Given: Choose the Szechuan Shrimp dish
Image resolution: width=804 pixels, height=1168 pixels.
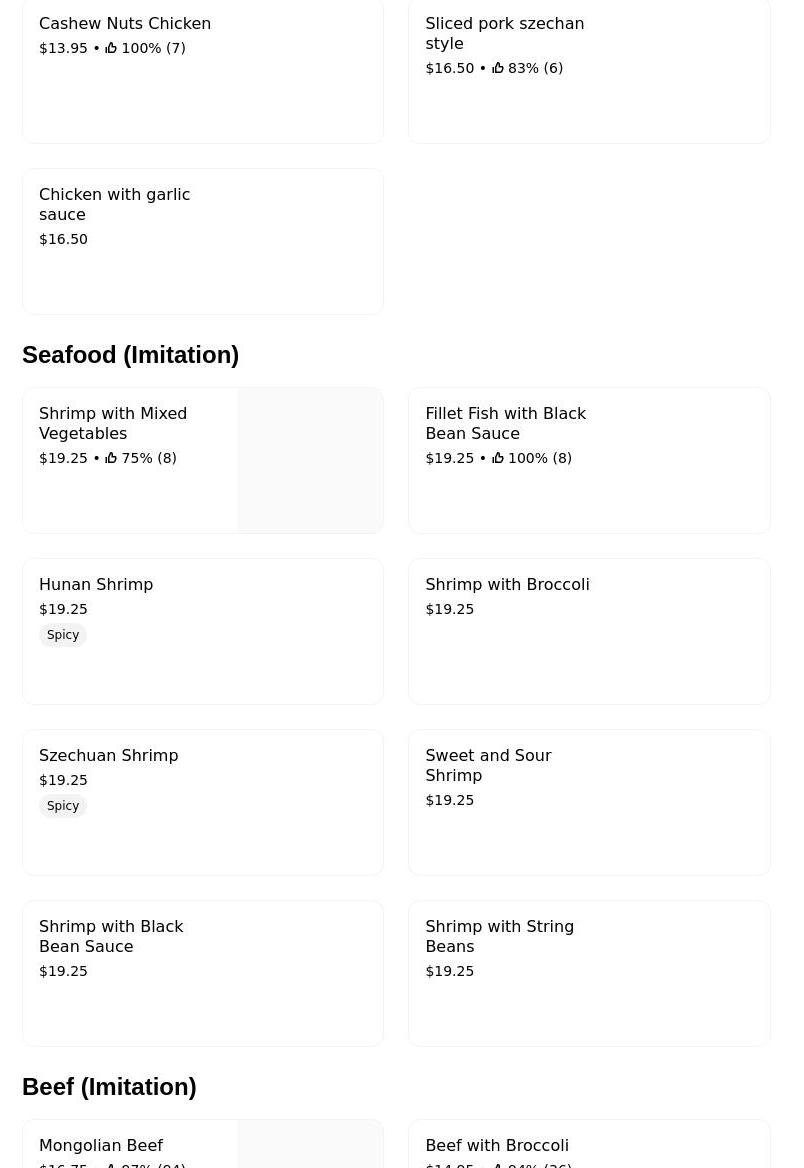Looking at the screenshot, I should tap(203, 802).
